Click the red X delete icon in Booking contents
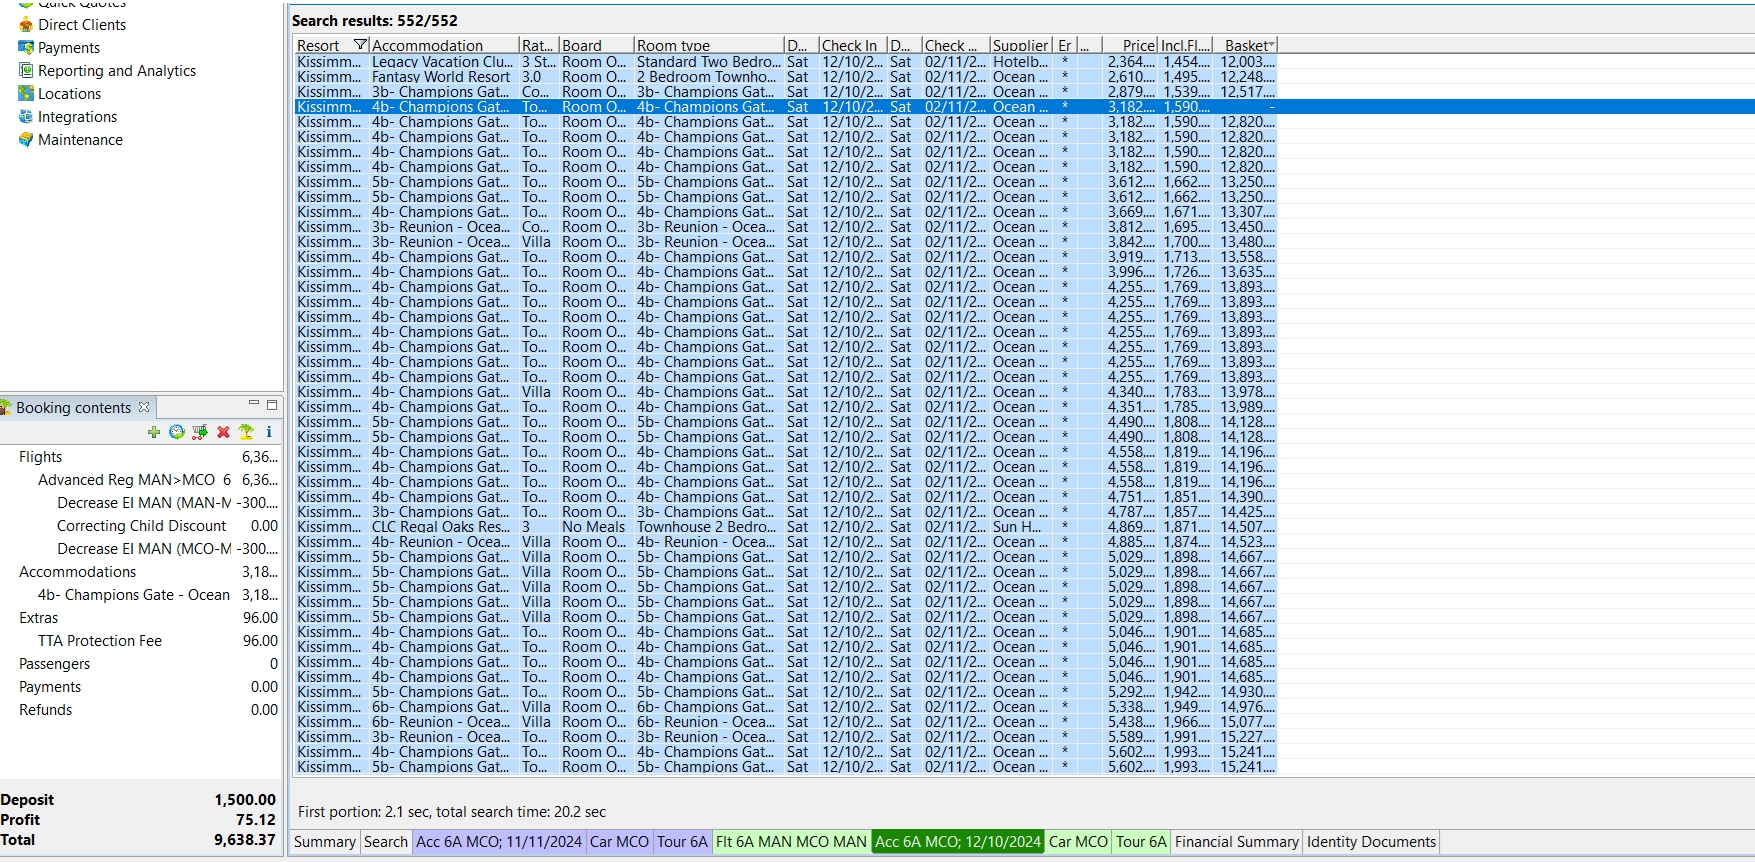The image size is (1755, 862). tap(223, 432)
